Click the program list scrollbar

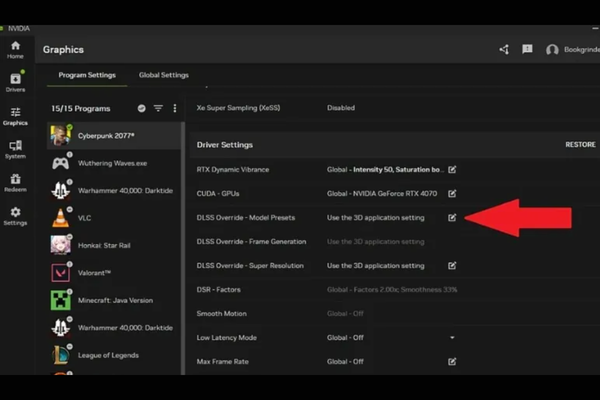pos(183,248)
